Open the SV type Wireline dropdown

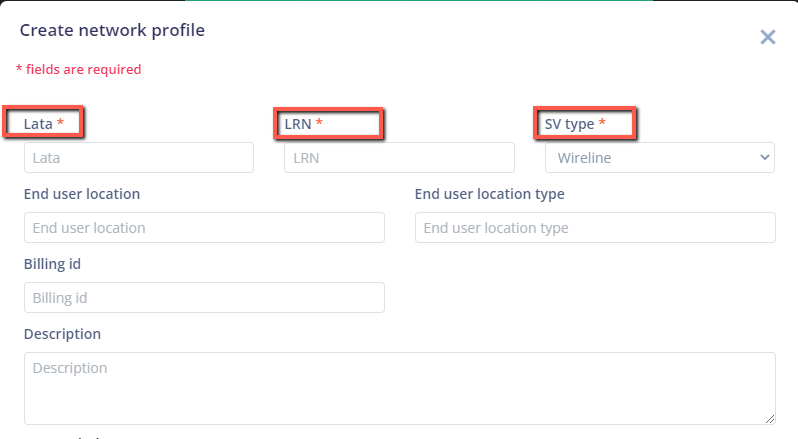[x=650, y=158]
